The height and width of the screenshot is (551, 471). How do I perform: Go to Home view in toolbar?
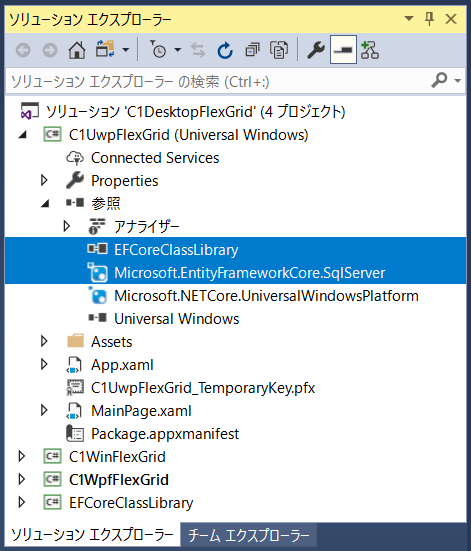pyautogui.click(x=77, y=50)
